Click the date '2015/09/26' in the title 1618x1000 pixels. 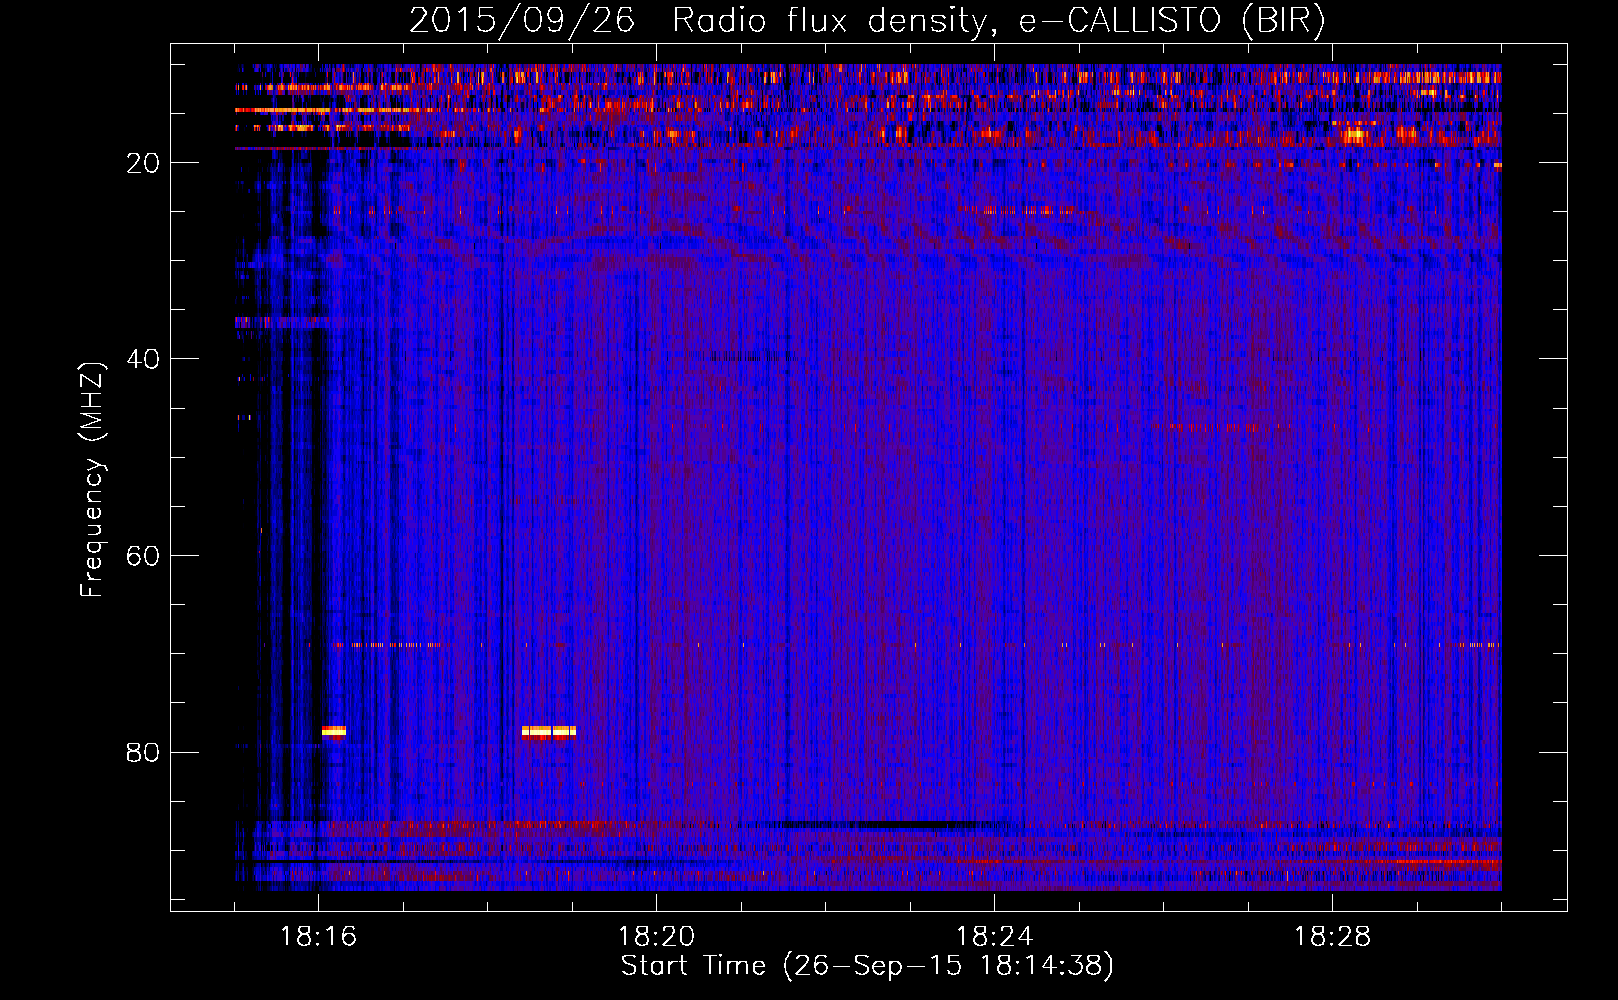[521, 21]
